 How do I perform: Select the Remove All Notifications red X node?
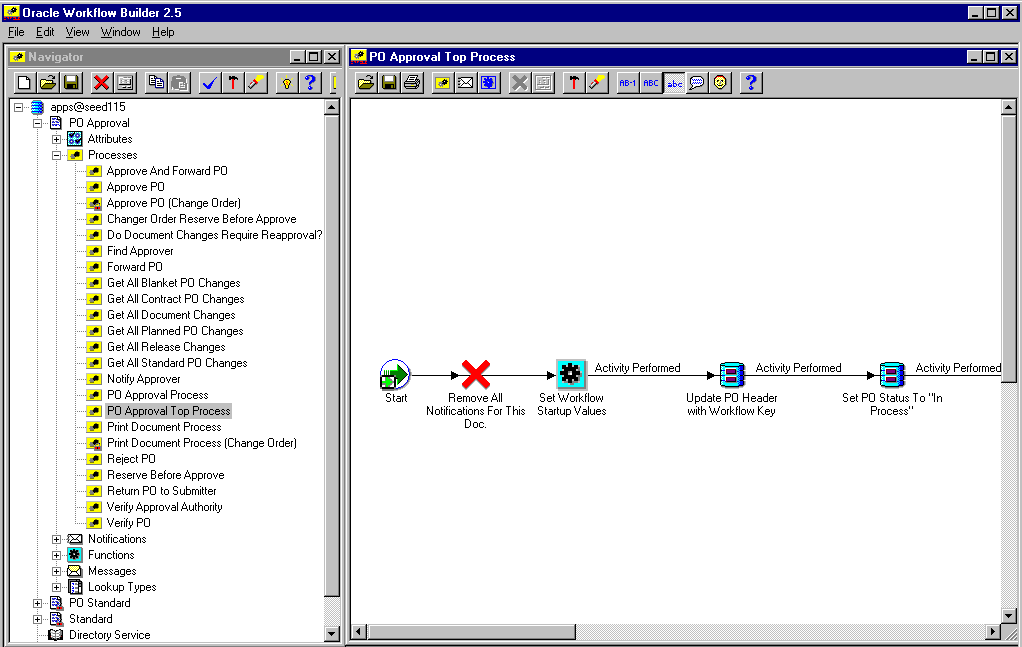(x=476, y=375)
